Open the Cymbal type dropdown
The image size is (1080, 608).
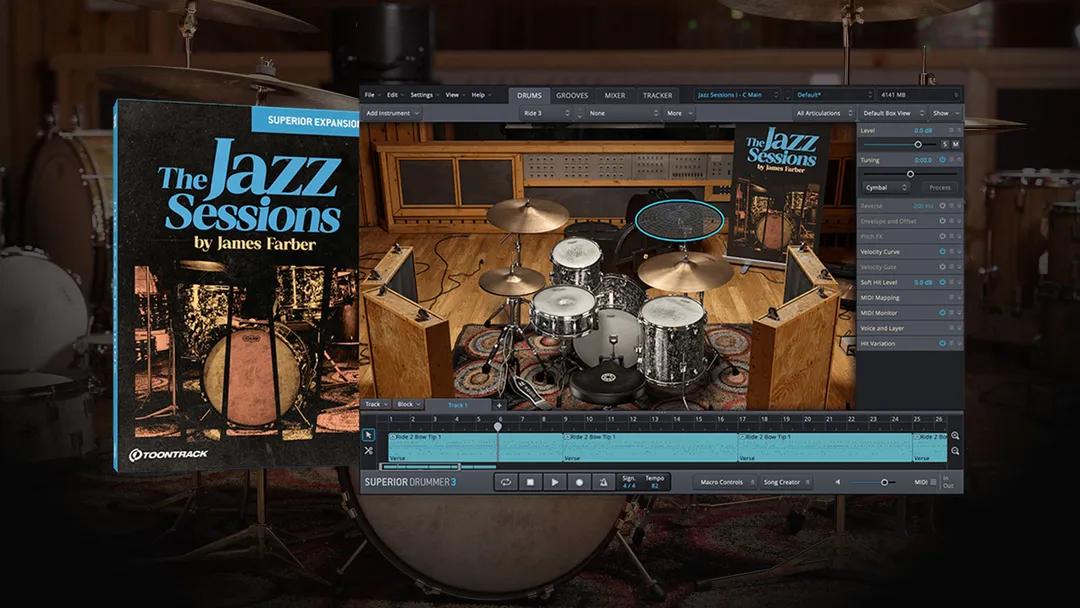pyautogui.click(x=886, y=187)
